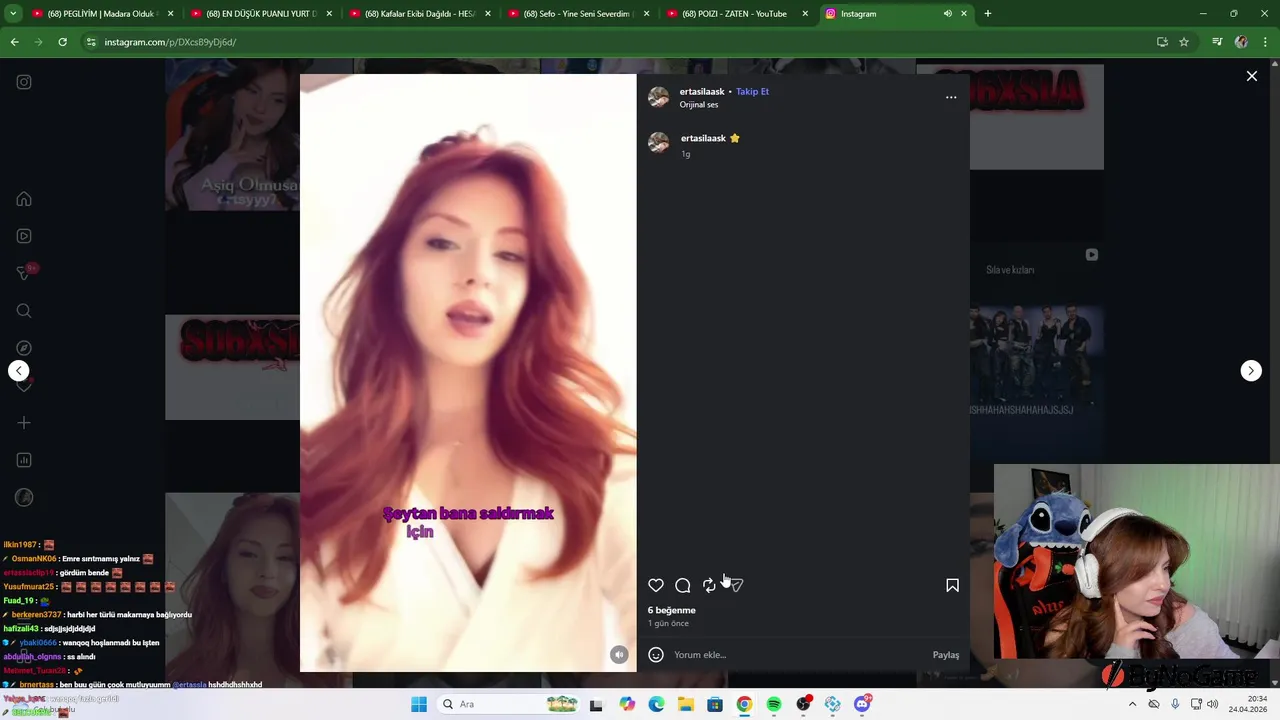Open the volume control in system tray
1280x720 pixels.
pos(1213,704)
